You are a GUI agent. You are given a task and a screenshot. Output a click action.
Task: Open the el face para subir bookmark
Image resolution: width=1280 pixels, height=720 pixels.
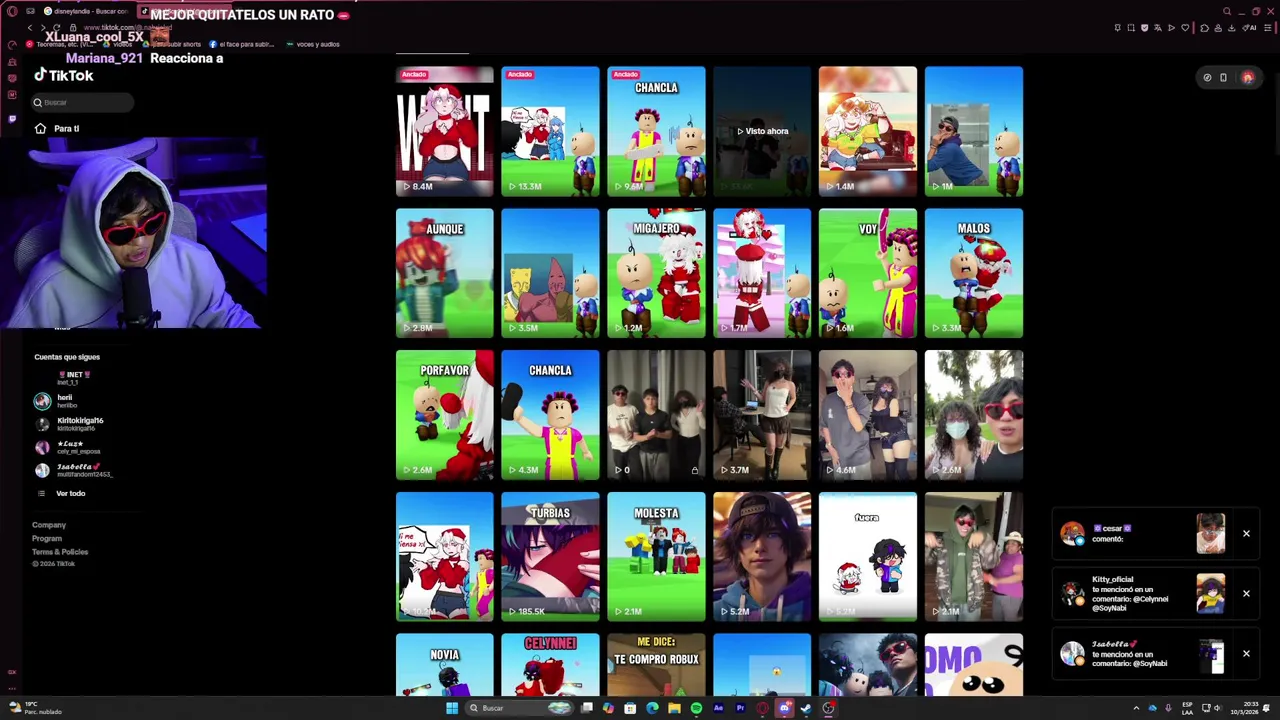[x=241, y=44]
